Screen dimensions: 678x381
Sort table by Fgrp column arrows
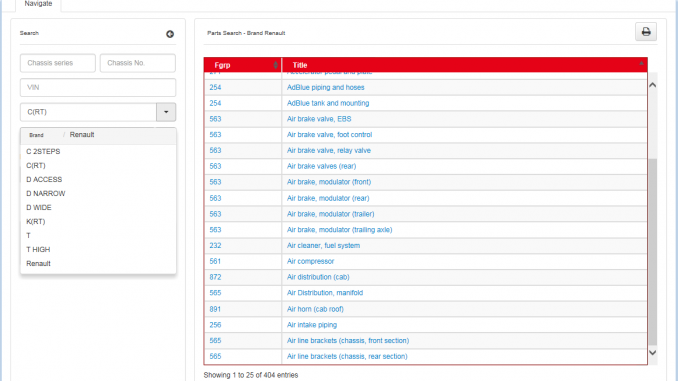click(275, 65)
